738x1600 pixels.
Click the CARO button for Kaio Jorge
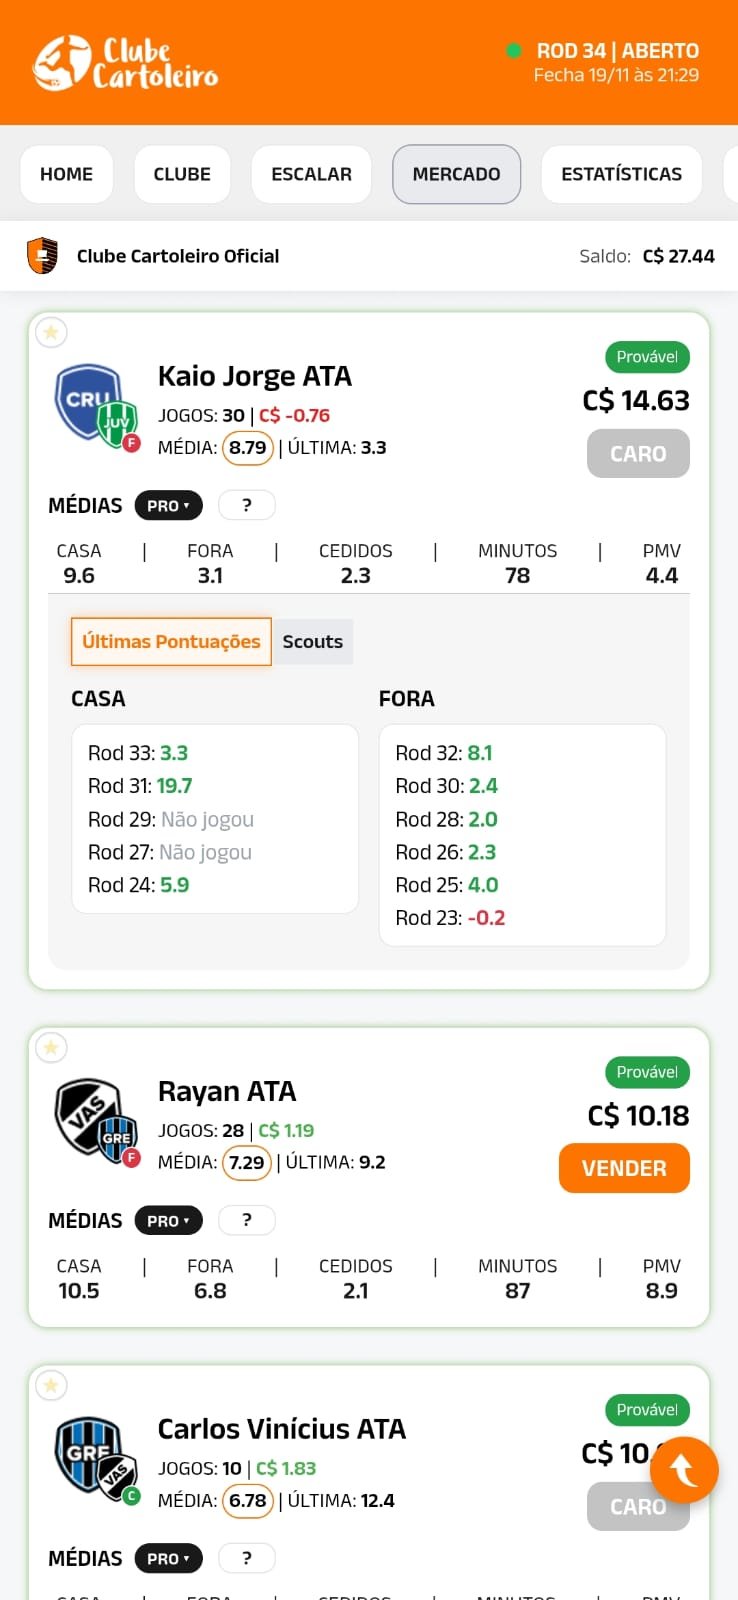[638, 454]
